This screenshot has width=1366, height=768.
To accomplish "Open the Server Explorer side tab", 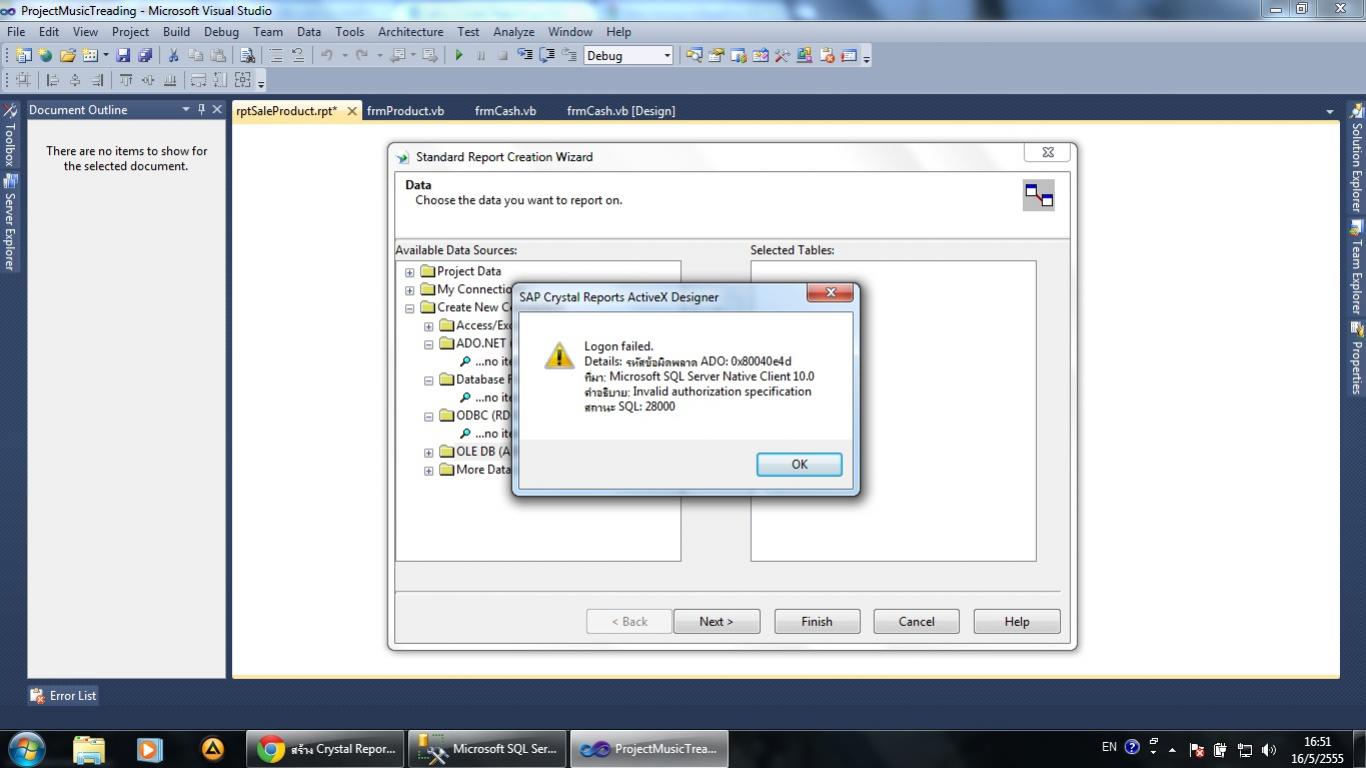I will (x=9, y=223).
